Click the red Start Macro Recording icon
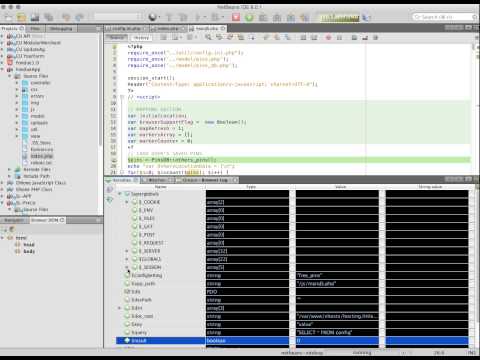Screen dimensions: 480x360 coord(328,37)
